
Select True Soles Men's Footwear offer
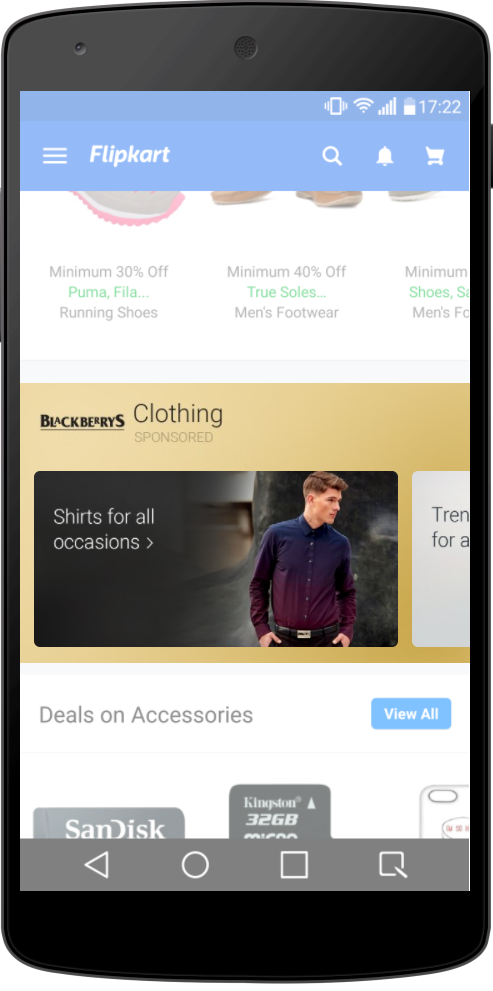pos(286,292)
